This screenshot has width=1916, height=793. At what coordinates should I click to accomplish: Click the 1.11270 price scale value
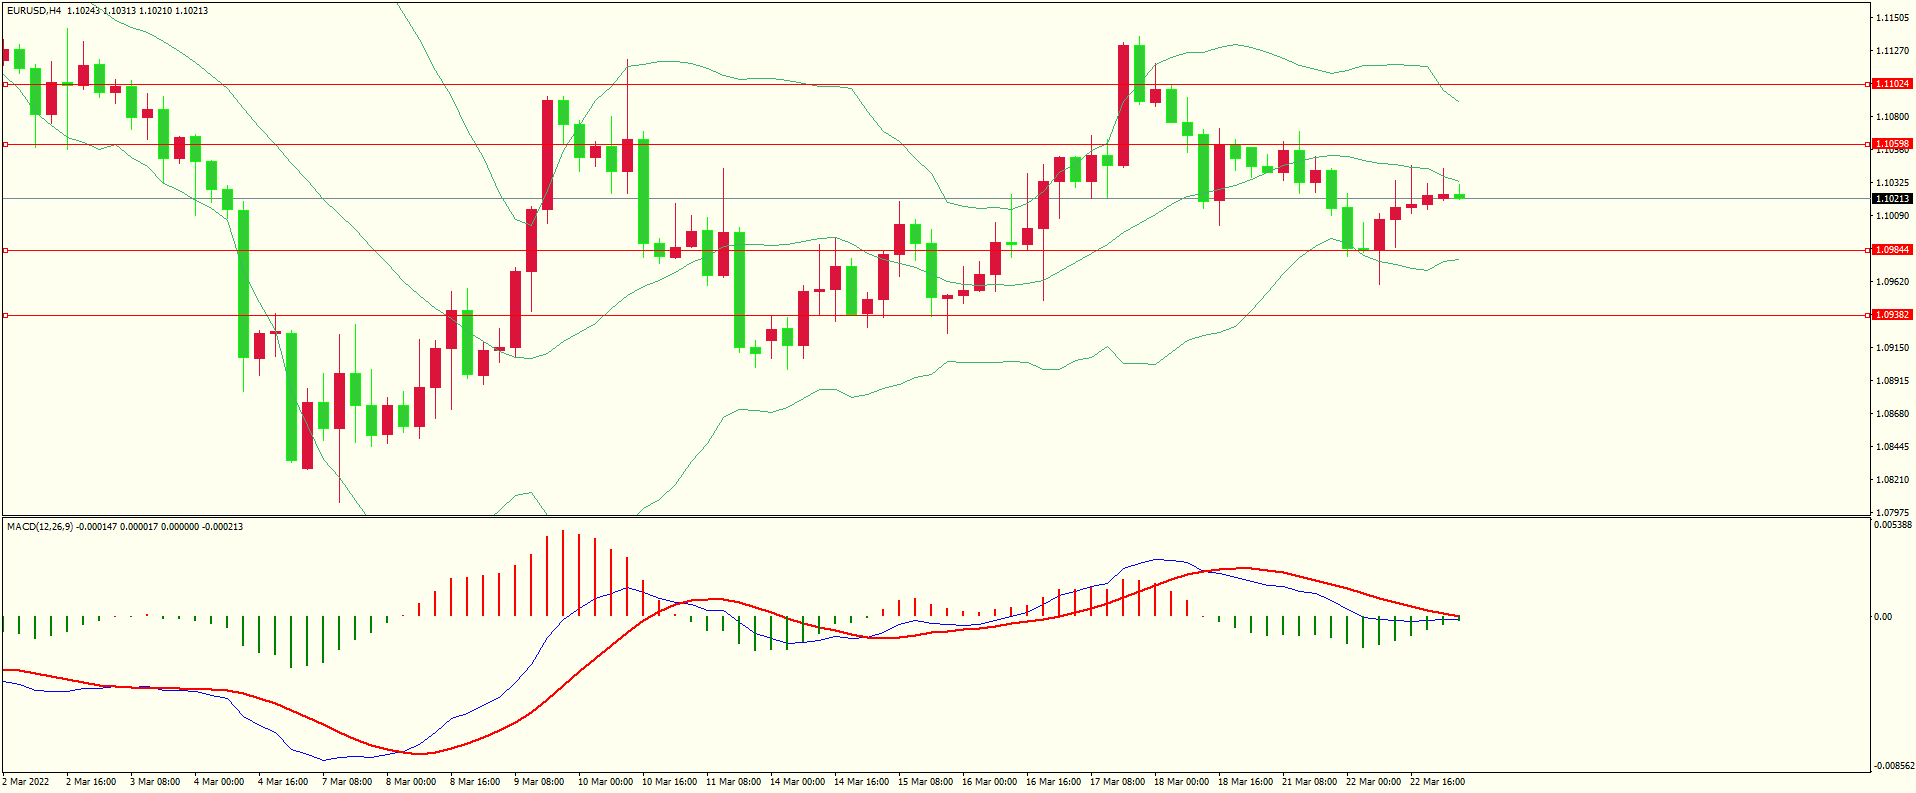tap(1893, 51)
